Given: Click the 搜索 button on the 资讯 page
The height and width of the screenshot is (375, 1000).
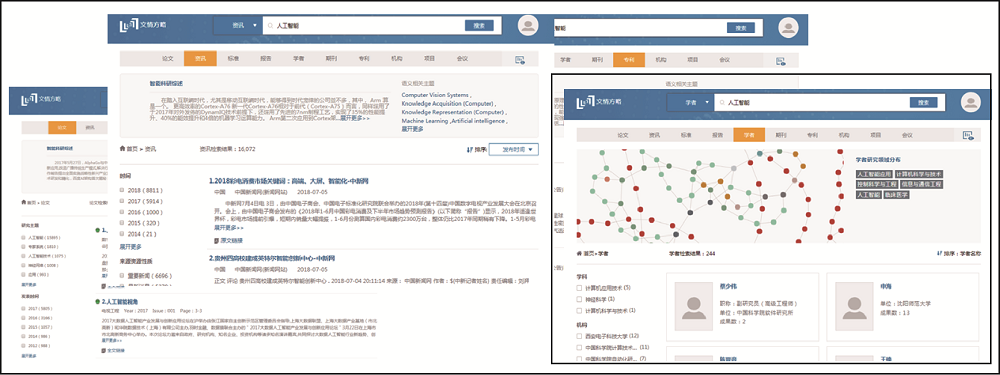Looking at the screenshot, I should (479, 26).
